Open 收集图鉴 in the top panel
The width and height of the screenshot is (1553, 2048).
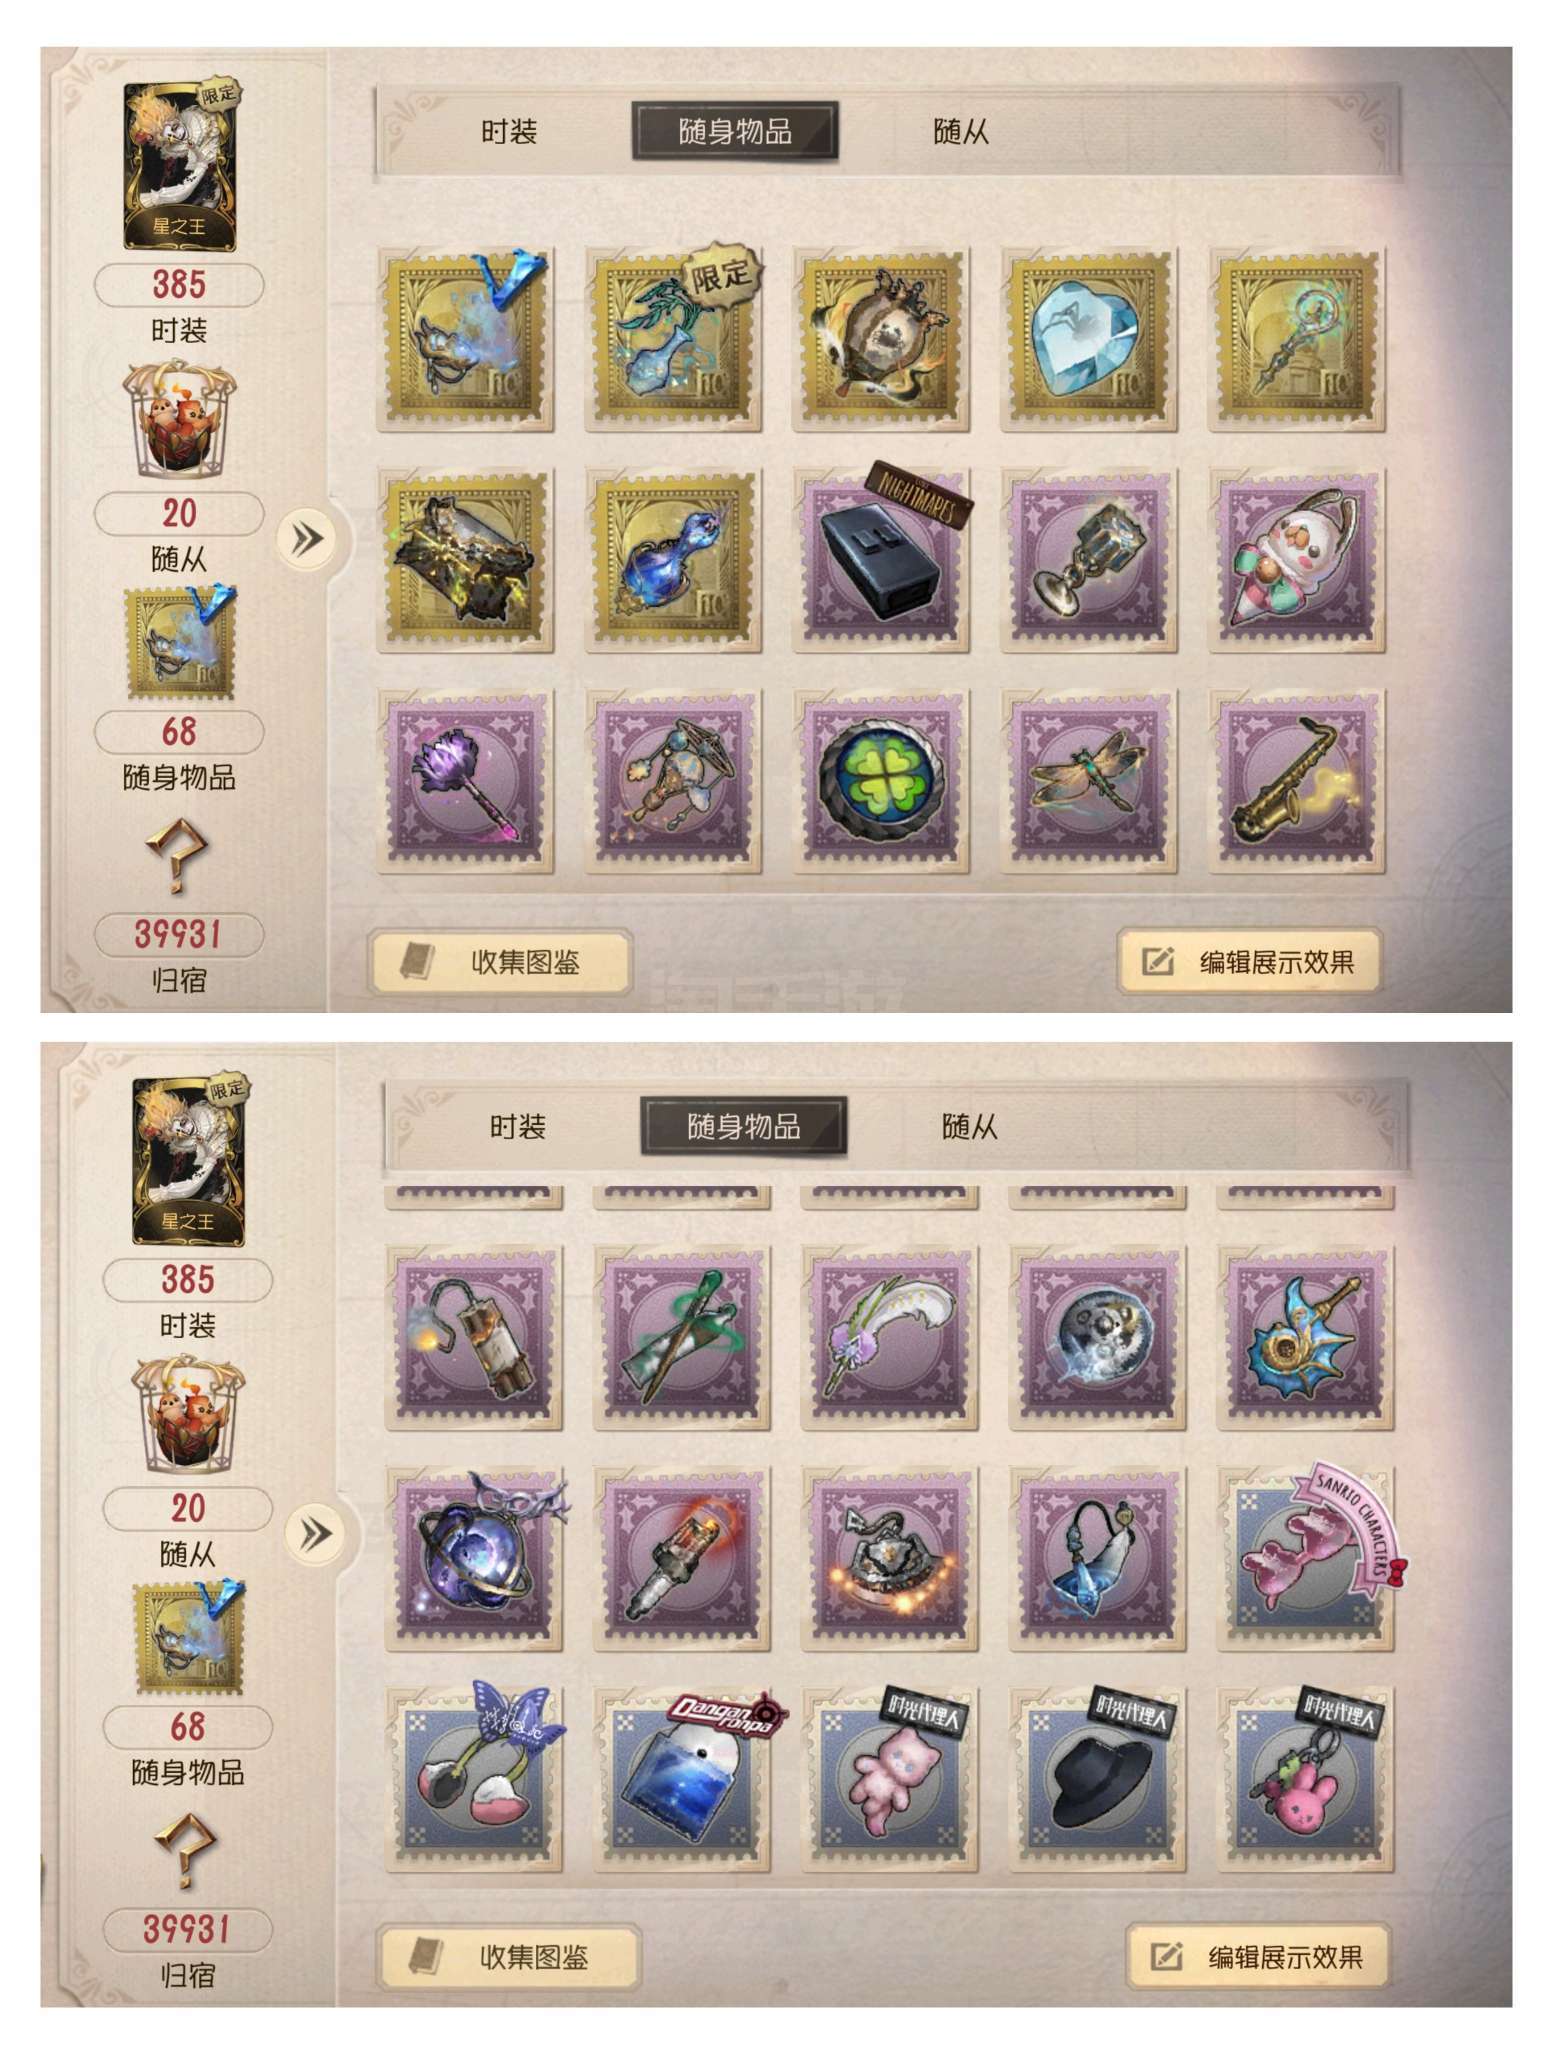click(x=503, y=962)
